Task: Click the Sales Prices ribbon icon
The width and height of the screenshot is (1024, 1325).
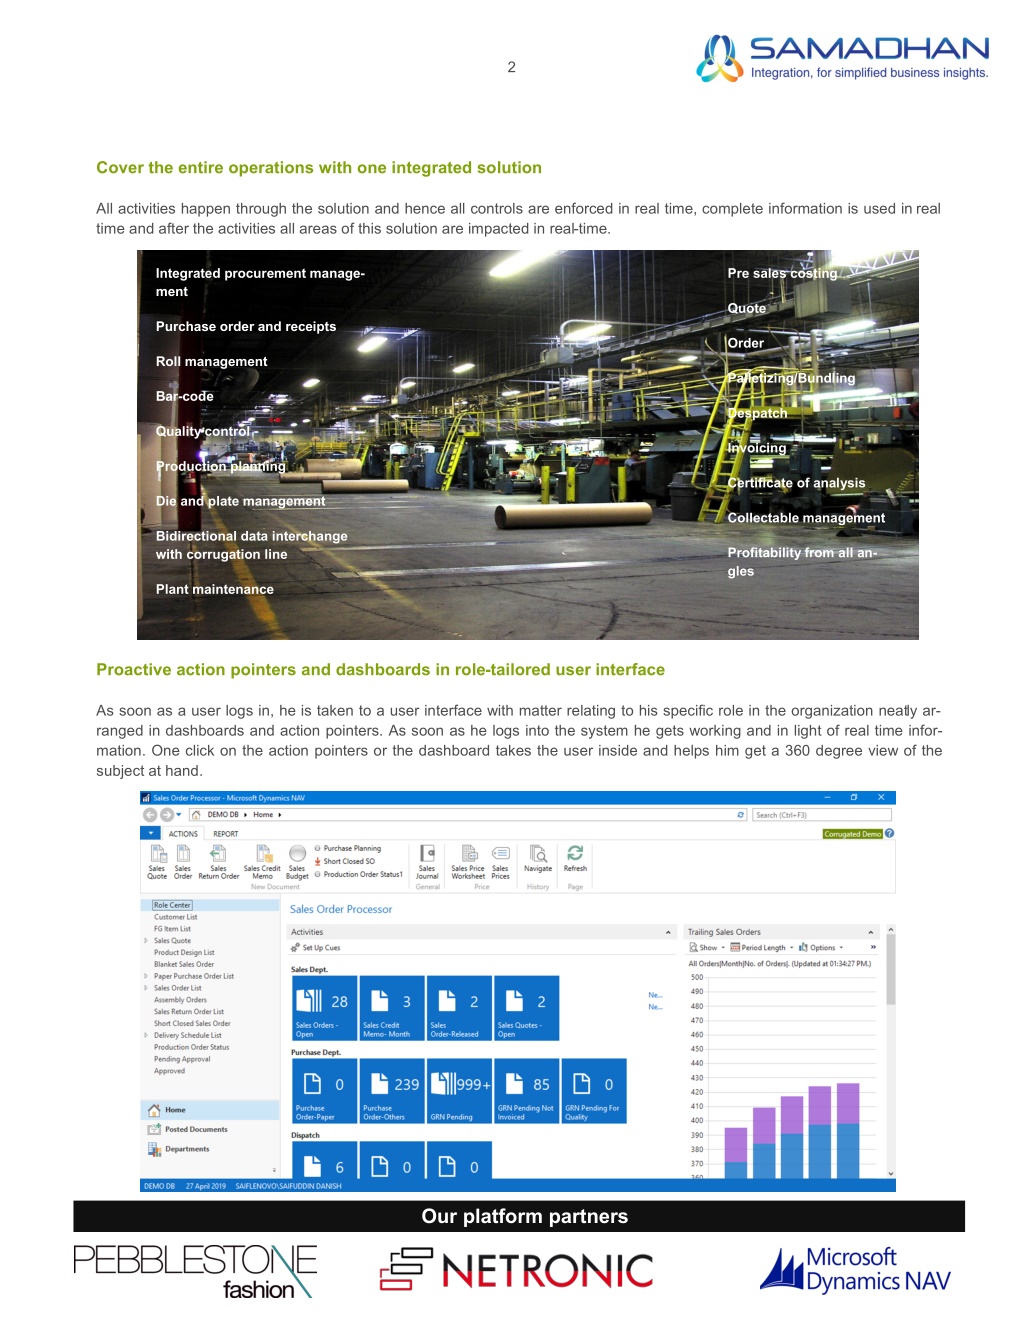Action: point(501,854)
